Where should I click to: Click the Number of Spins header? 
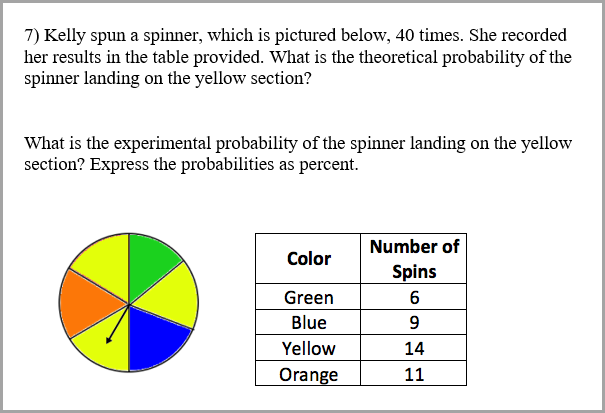pyautogui.click(x=414, y=259)
